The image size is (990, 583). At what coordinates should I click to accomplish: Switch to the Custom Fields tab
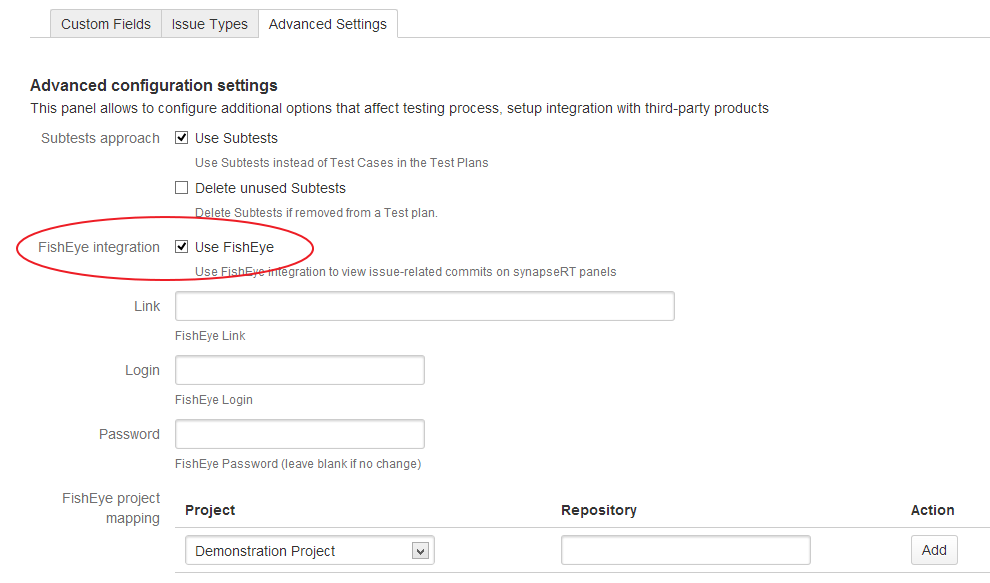pos(106,24)
